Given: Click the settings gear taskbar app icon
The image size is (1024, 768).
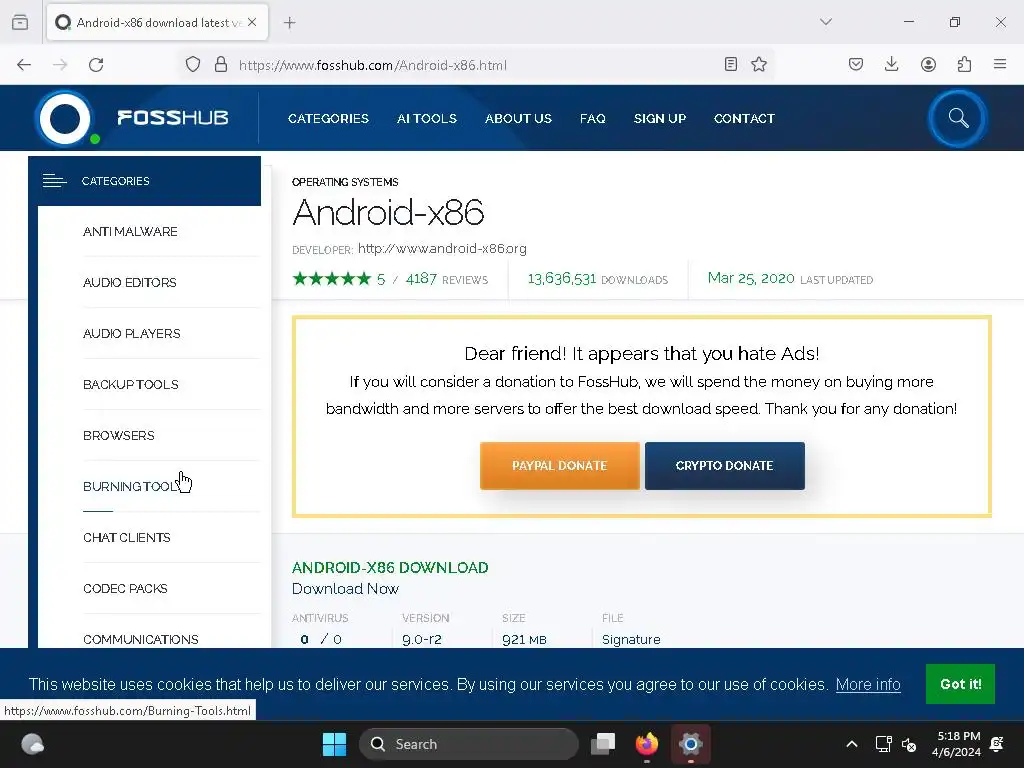Looking at the screenshot, I should click(690, 744).
